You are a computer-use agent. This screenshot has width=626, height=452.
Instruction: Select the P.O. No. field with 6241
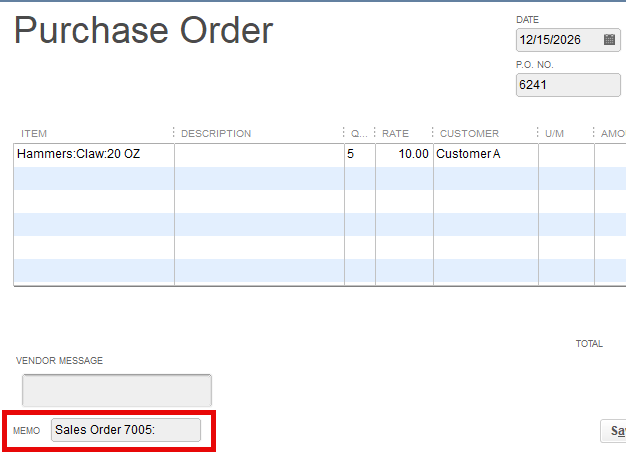(567, 85)
